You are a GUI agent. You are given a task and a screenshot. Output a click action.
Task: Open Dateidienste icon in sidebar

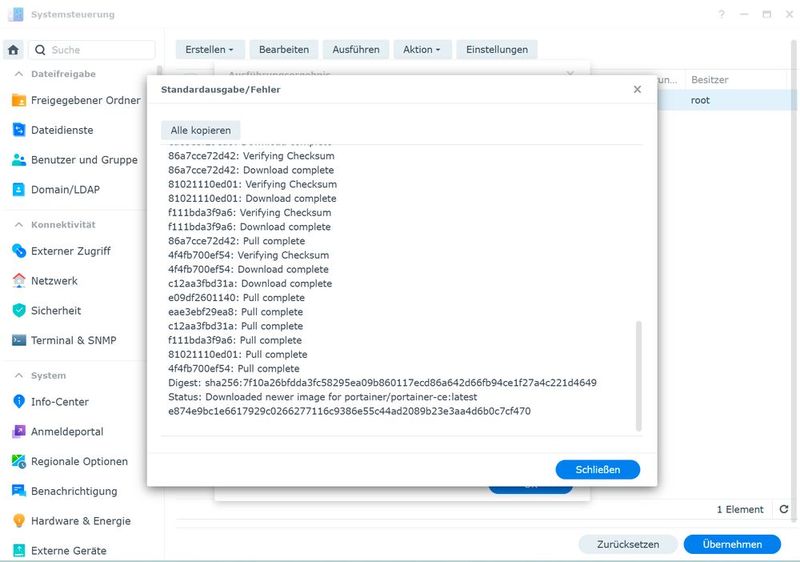(19, 130)
